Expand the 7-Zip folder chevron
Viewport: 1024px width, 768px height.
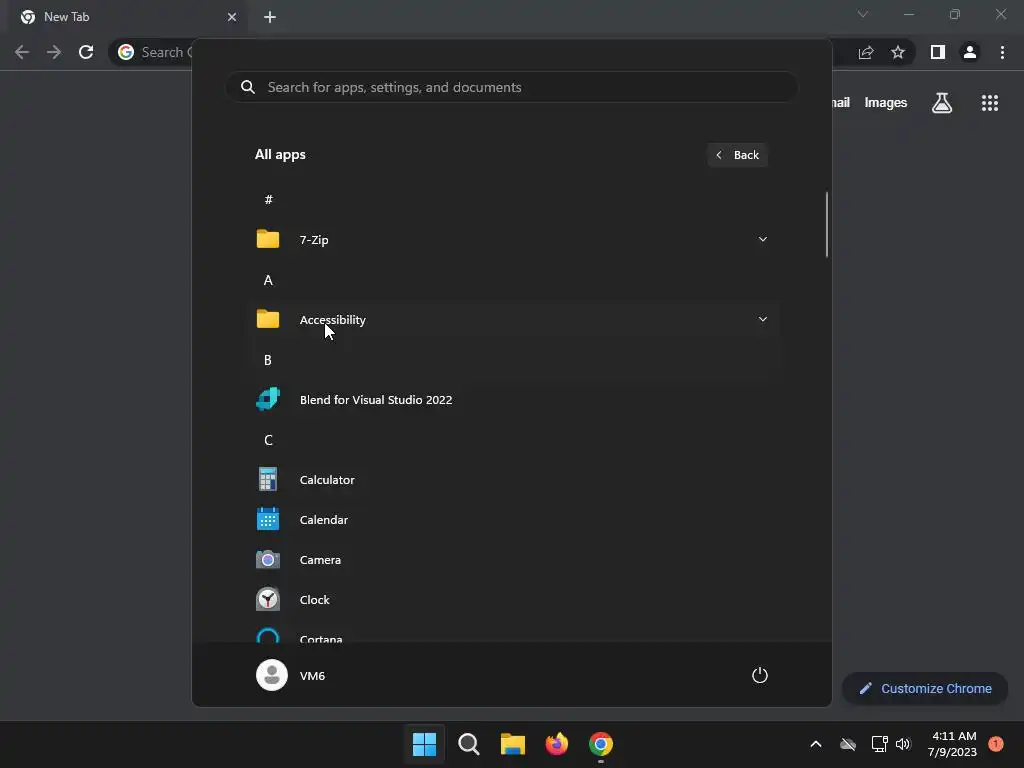(763, 239)
